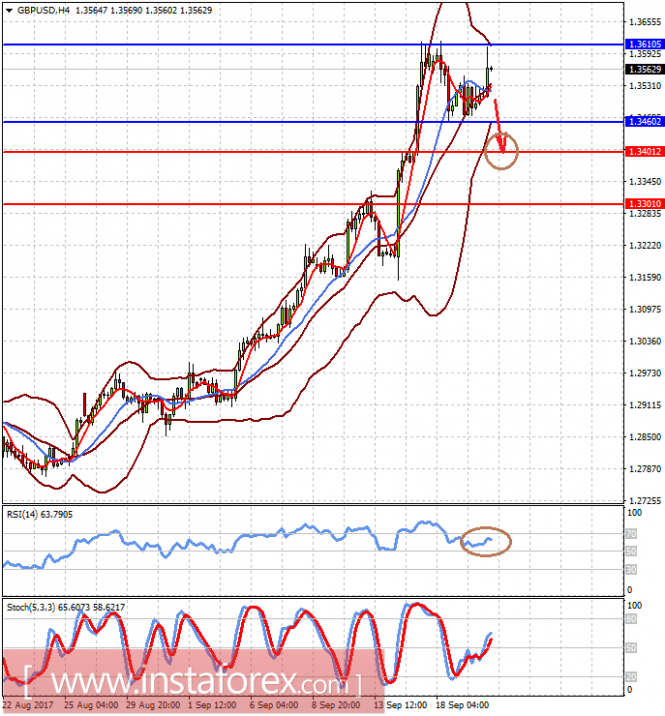
Task: Click the Stochastic 80 level marker
Action: pyautogui.click(x=631, y=619)
